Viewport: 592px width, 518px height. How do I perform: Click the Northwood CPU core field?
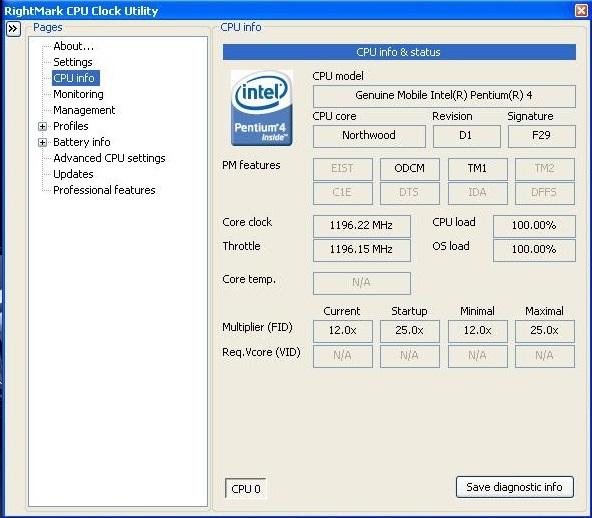pos(369,136)
